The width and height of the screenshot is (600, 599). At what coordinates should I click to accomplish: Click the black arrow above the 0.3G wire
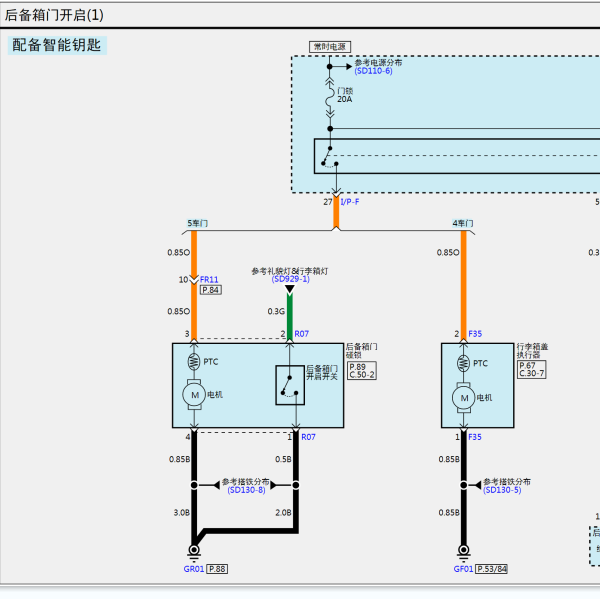coord(290,290)
